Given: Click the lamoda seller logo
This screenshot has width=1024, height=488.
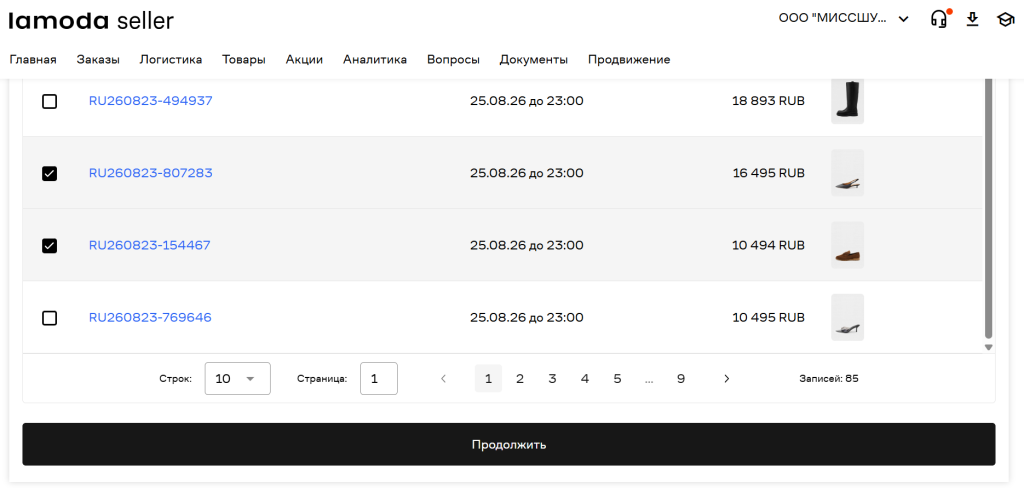Looking at the screenshot, I should 91,21.
